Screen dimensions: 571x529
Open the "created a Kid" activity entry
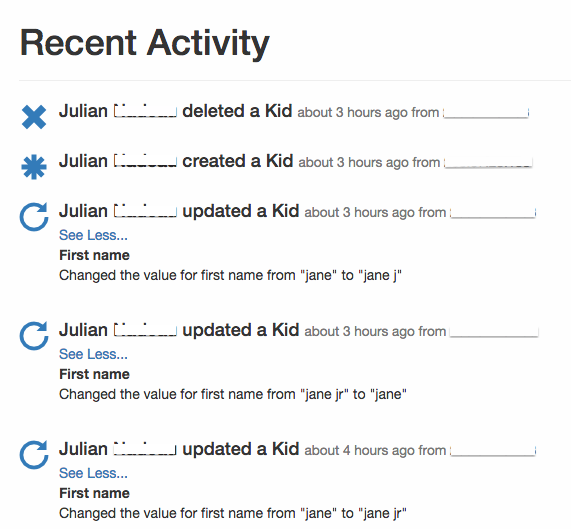(237, 161)
